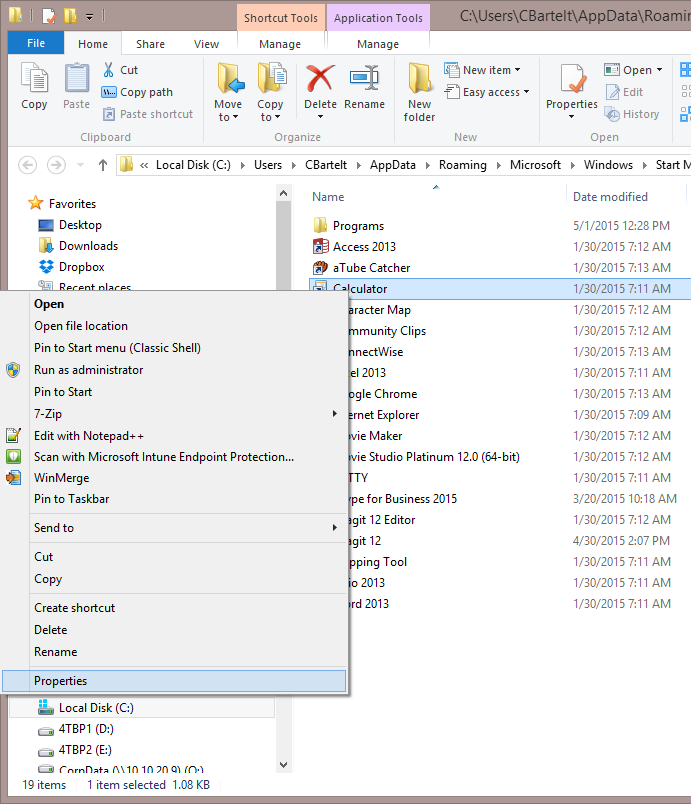Open Desktop in Favorites
This screenshot has width=691, height=804.
click(80, 225)
